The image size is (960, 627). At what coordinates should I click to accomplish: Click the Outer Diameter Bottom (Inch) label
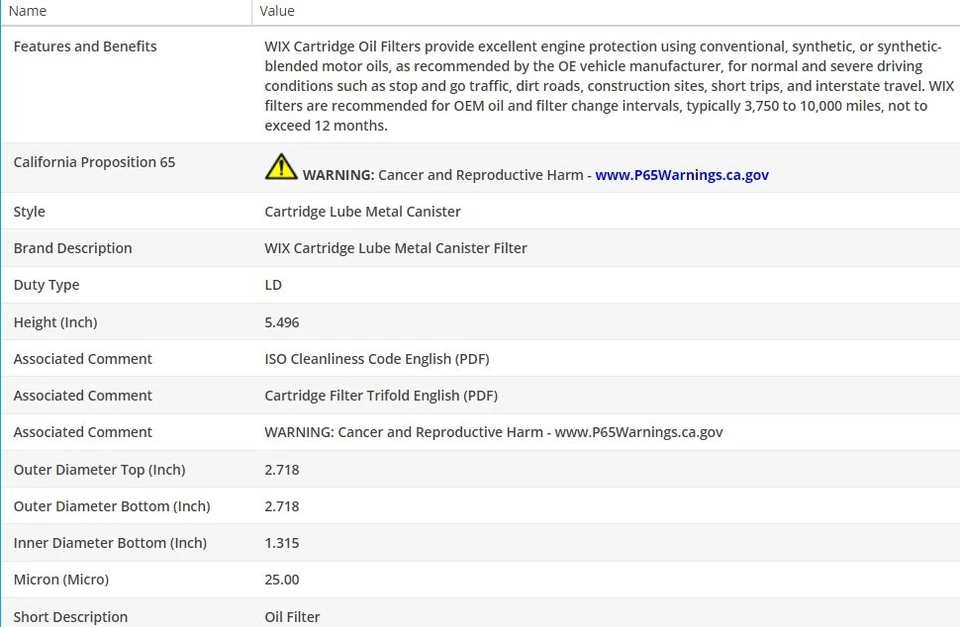click(112, 506)
